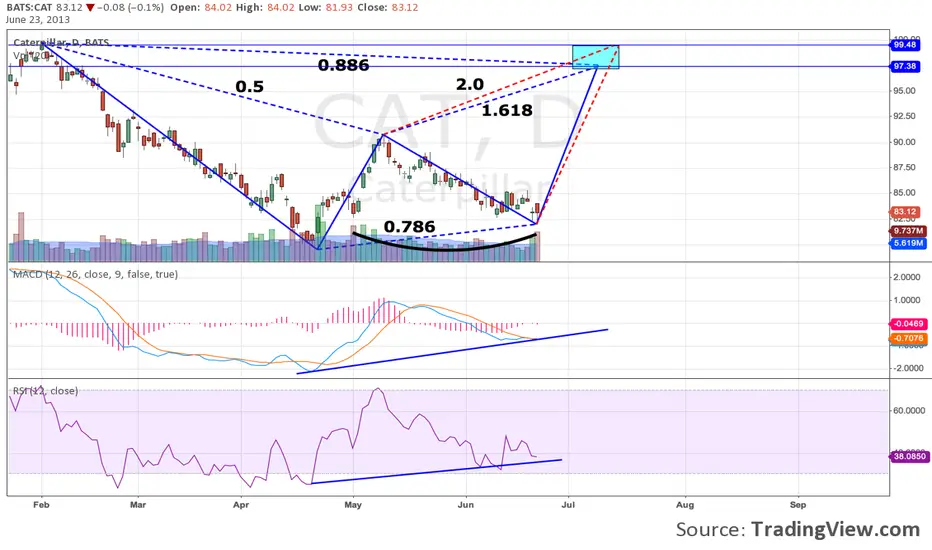
Task: Click the 95.00 price axis tick
Action: coord(903,91)
